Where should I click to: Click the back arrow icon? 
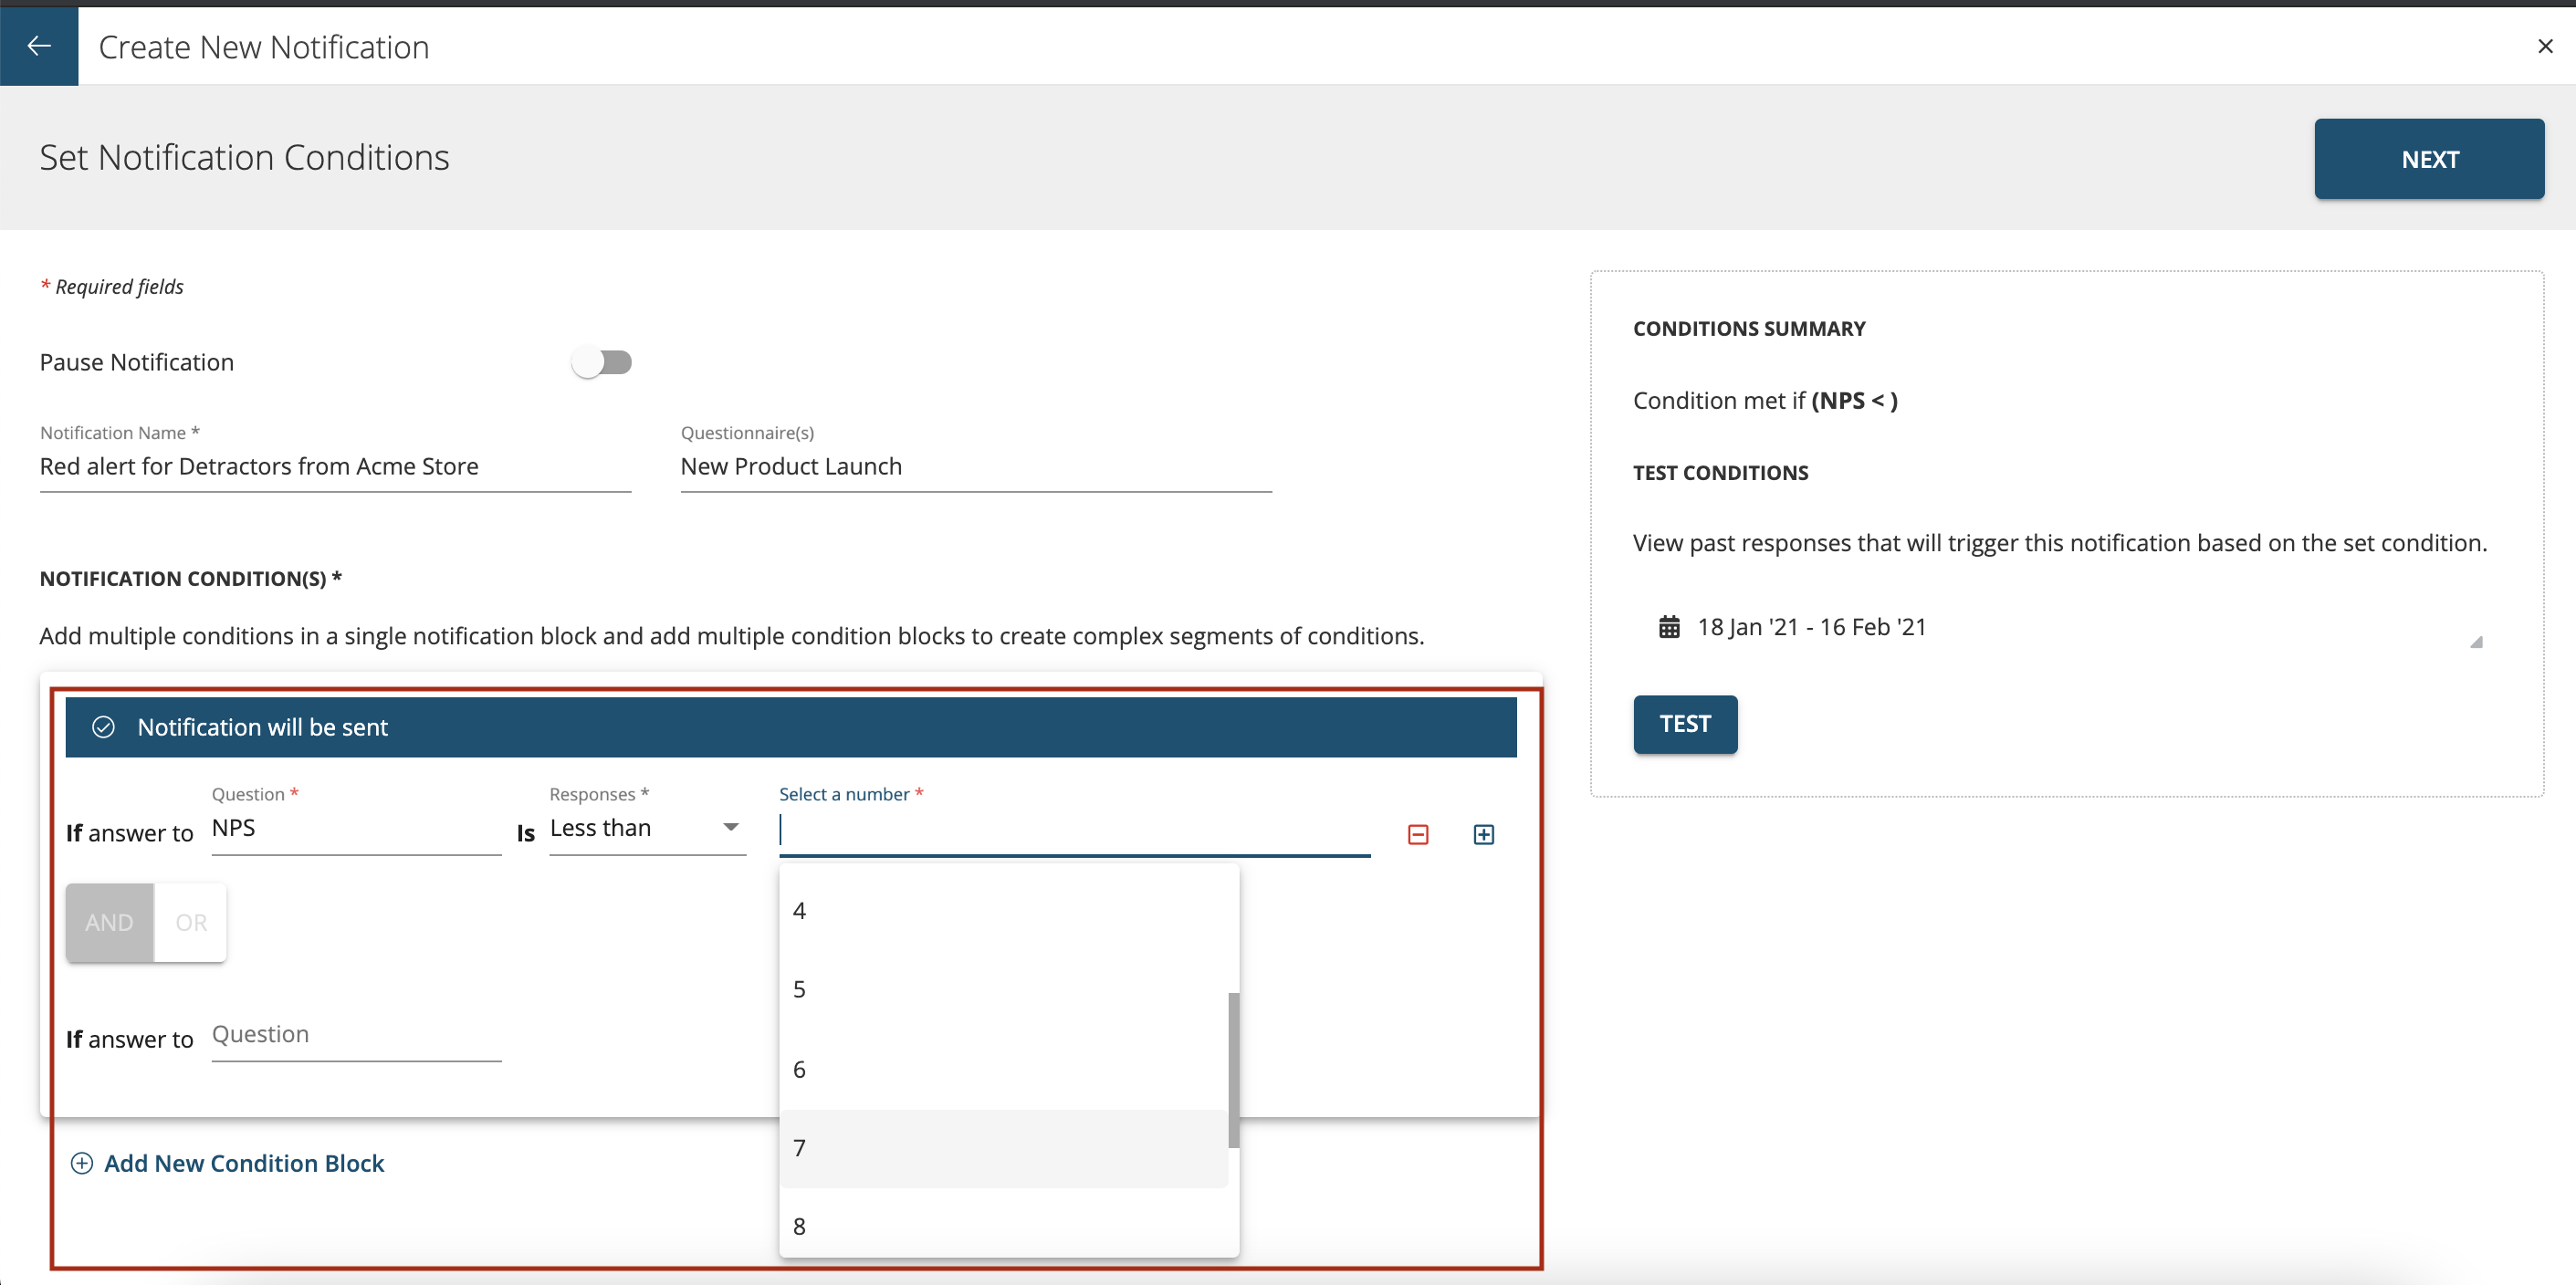(x=39, y=46)
